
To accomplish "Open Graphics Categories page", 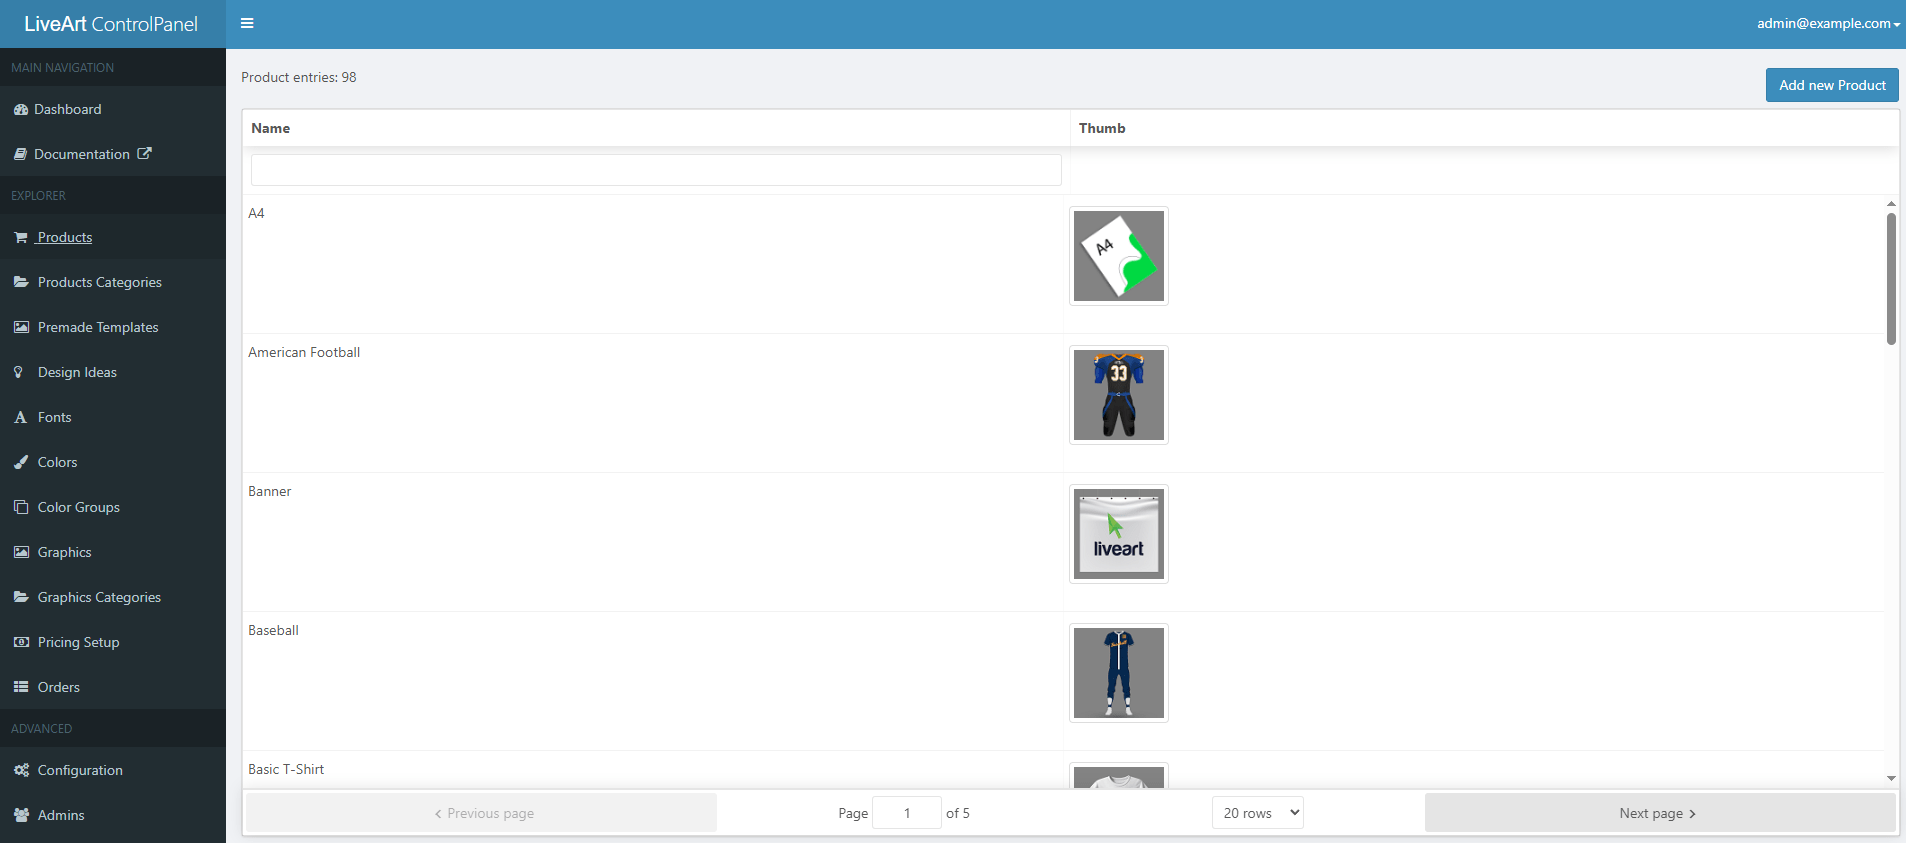I will [x=113, y=597].
